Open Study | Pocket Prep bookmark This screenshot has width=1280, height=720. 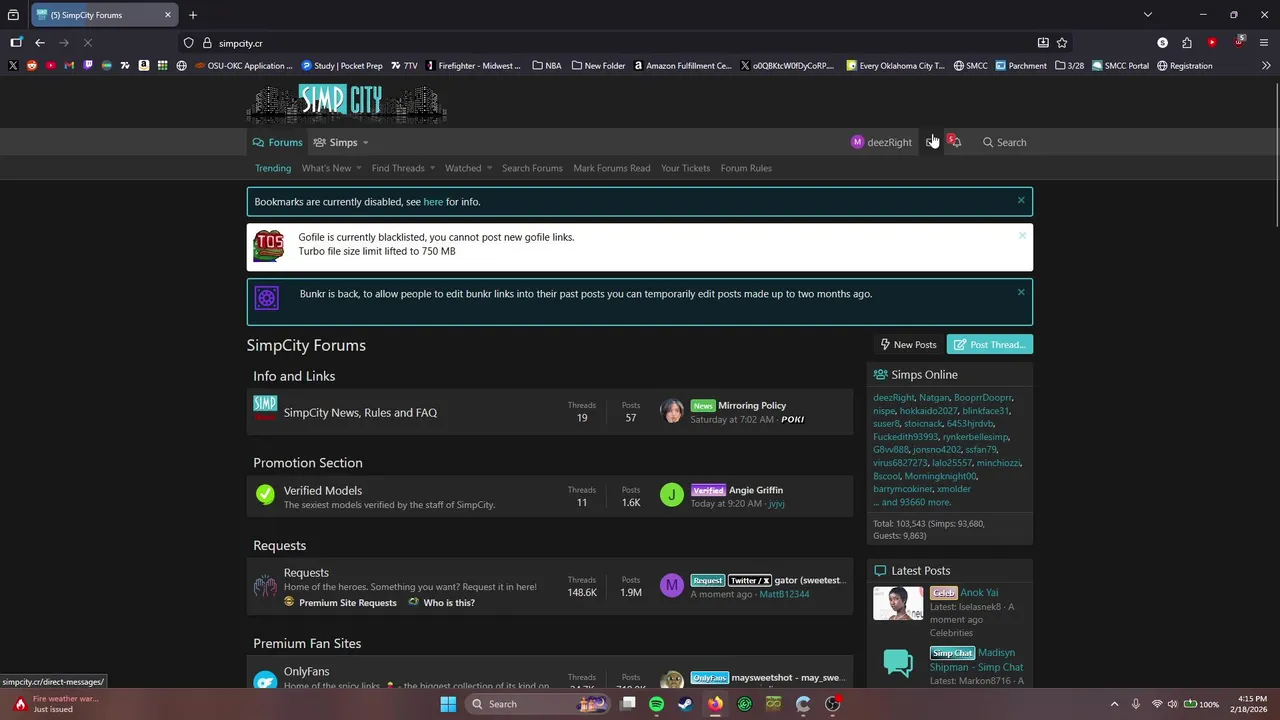(342, 66)
